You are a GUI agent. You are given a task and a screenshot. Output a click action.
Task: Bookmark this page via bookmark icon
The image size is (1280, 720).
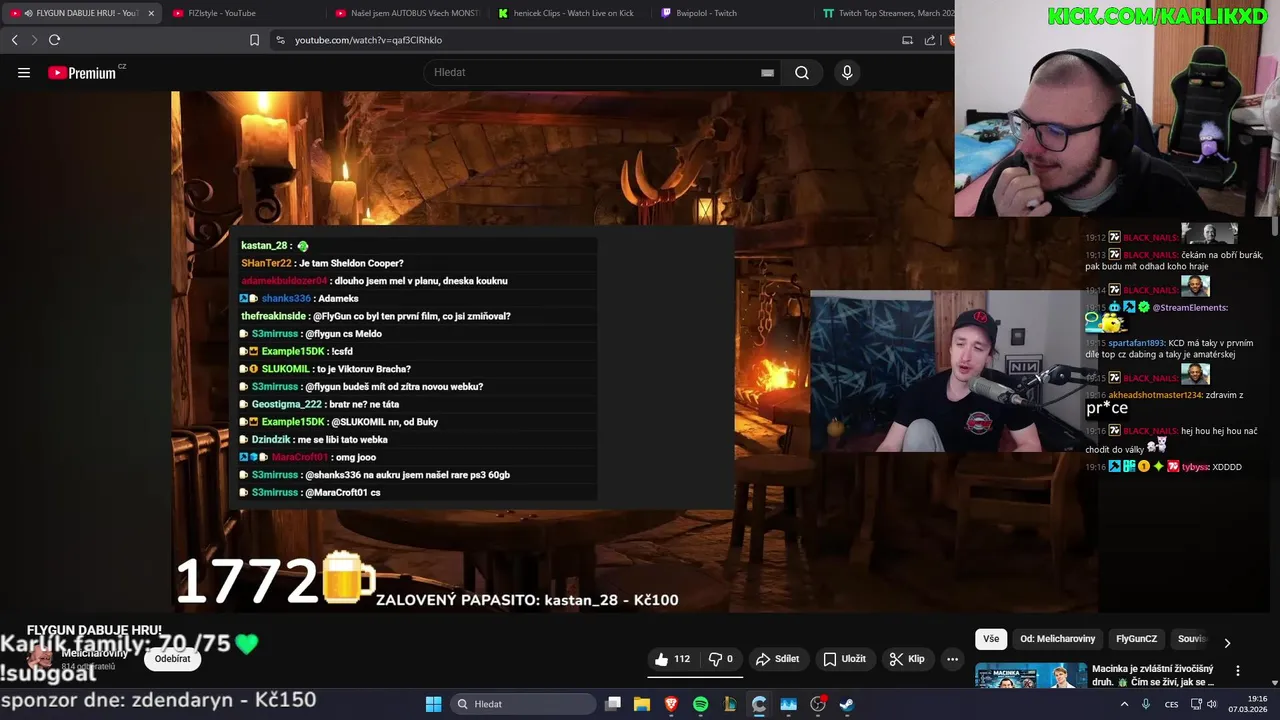pyautogui.click(x=254, y=40)
